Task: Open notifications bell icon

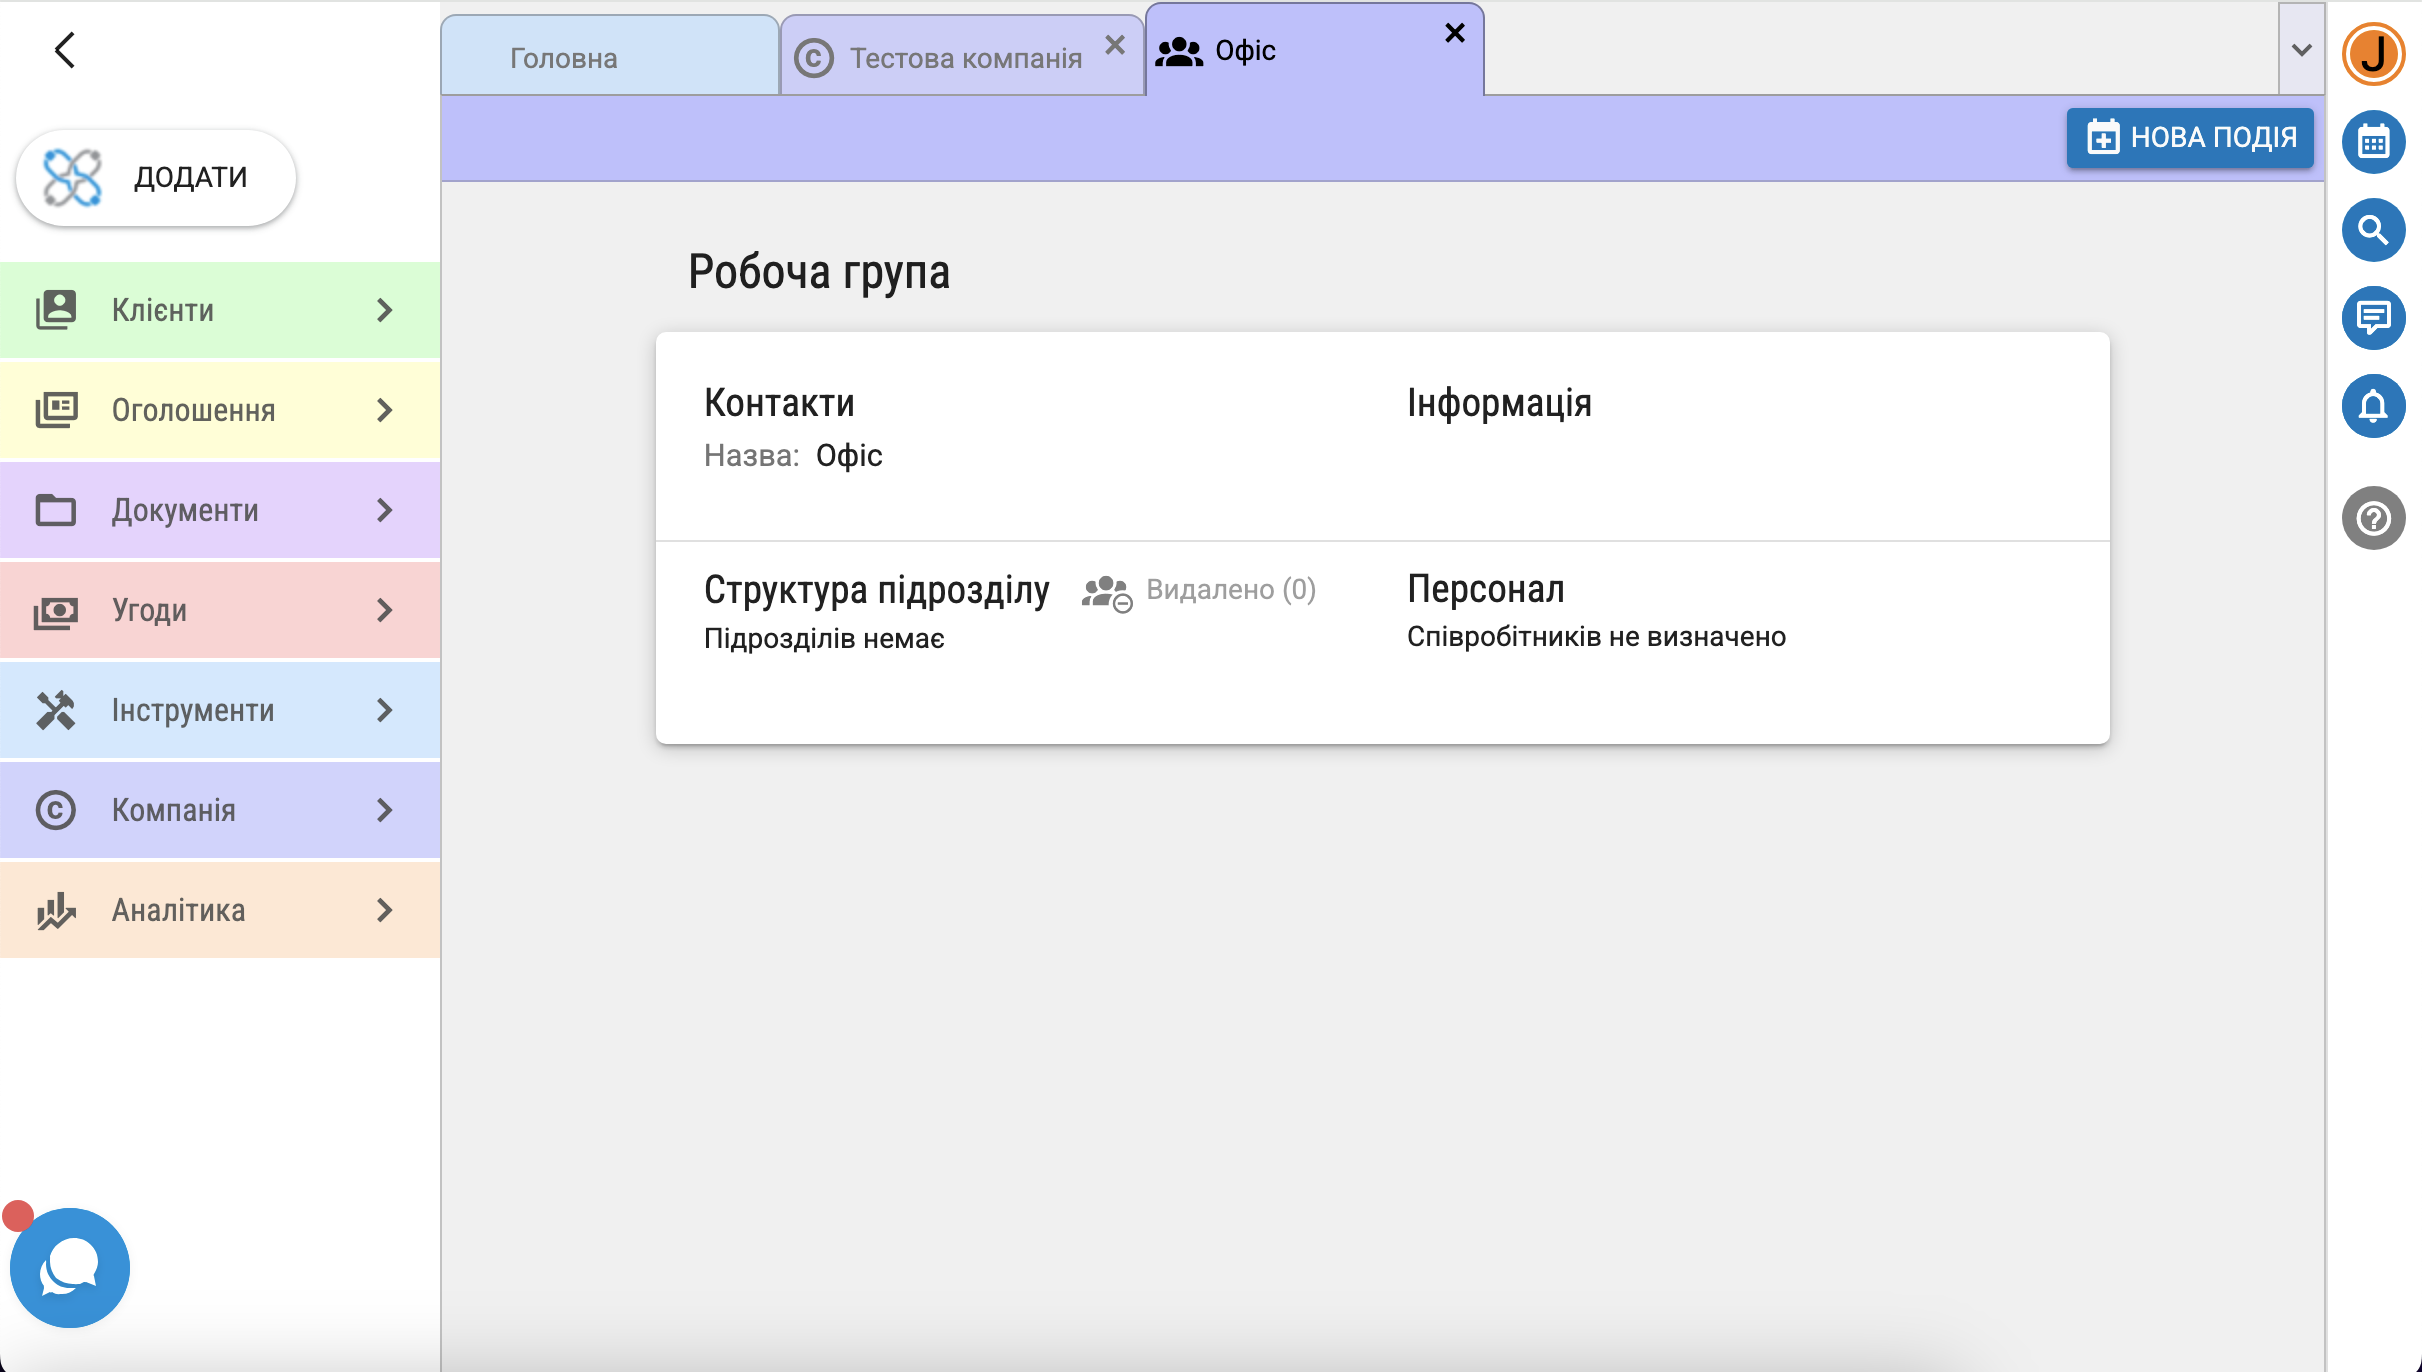Action: [x=2373, y=406]
